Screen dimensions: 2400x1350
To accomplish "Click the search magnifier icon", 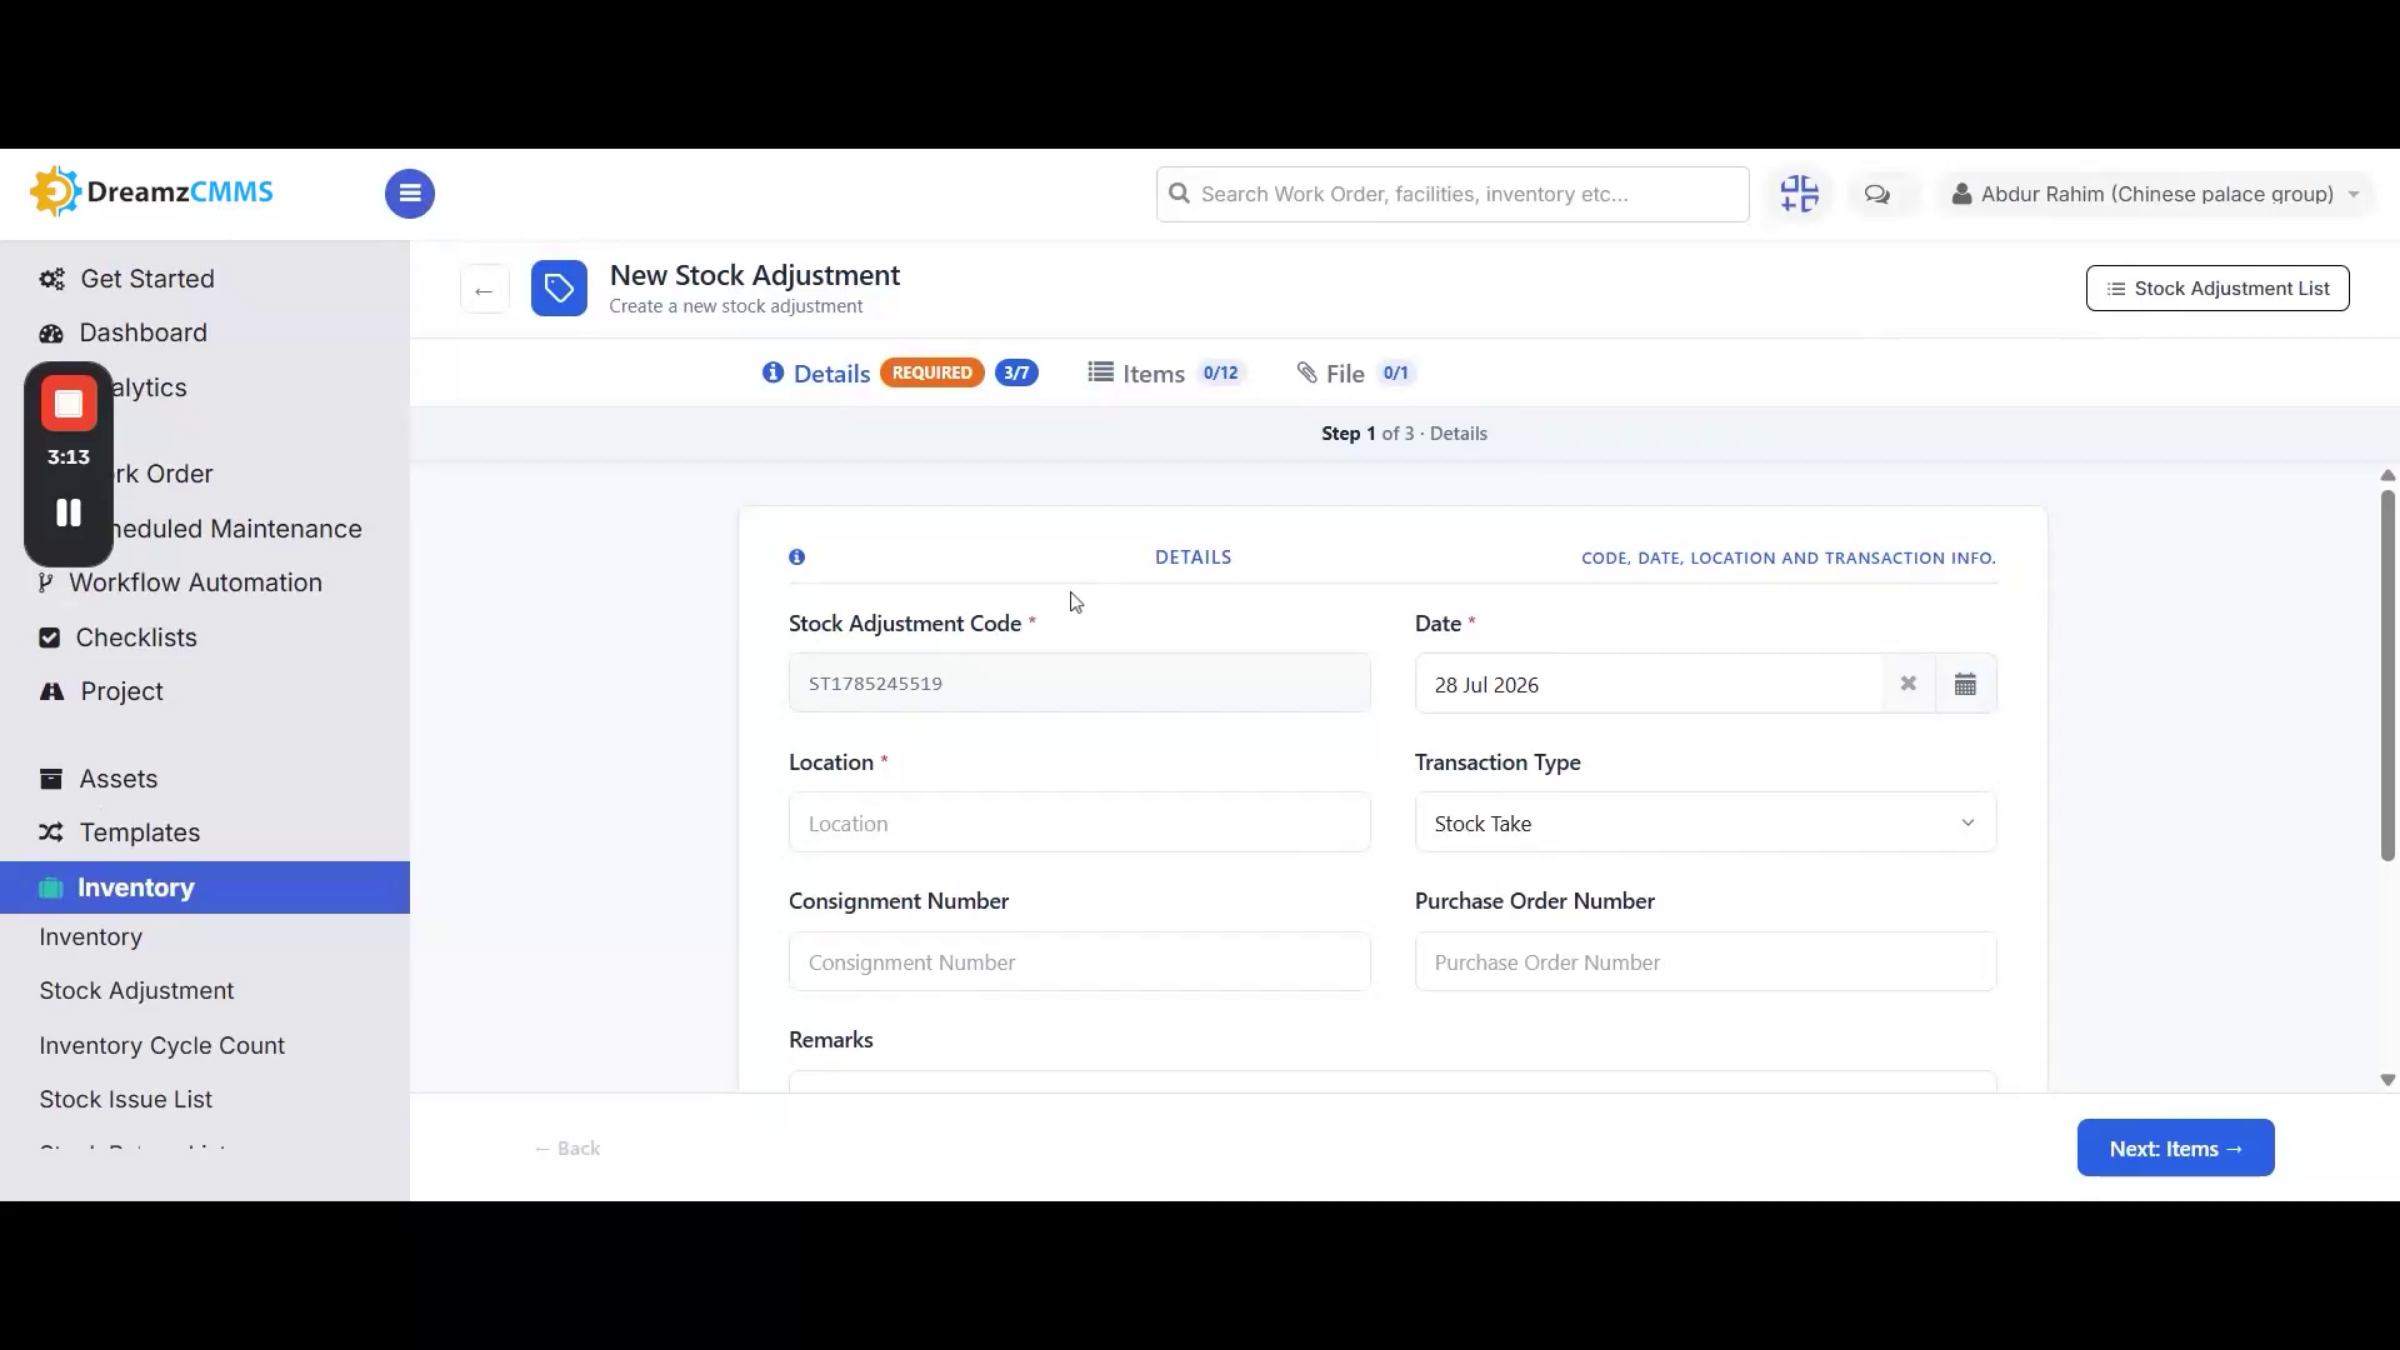I will click(1179, 193).
